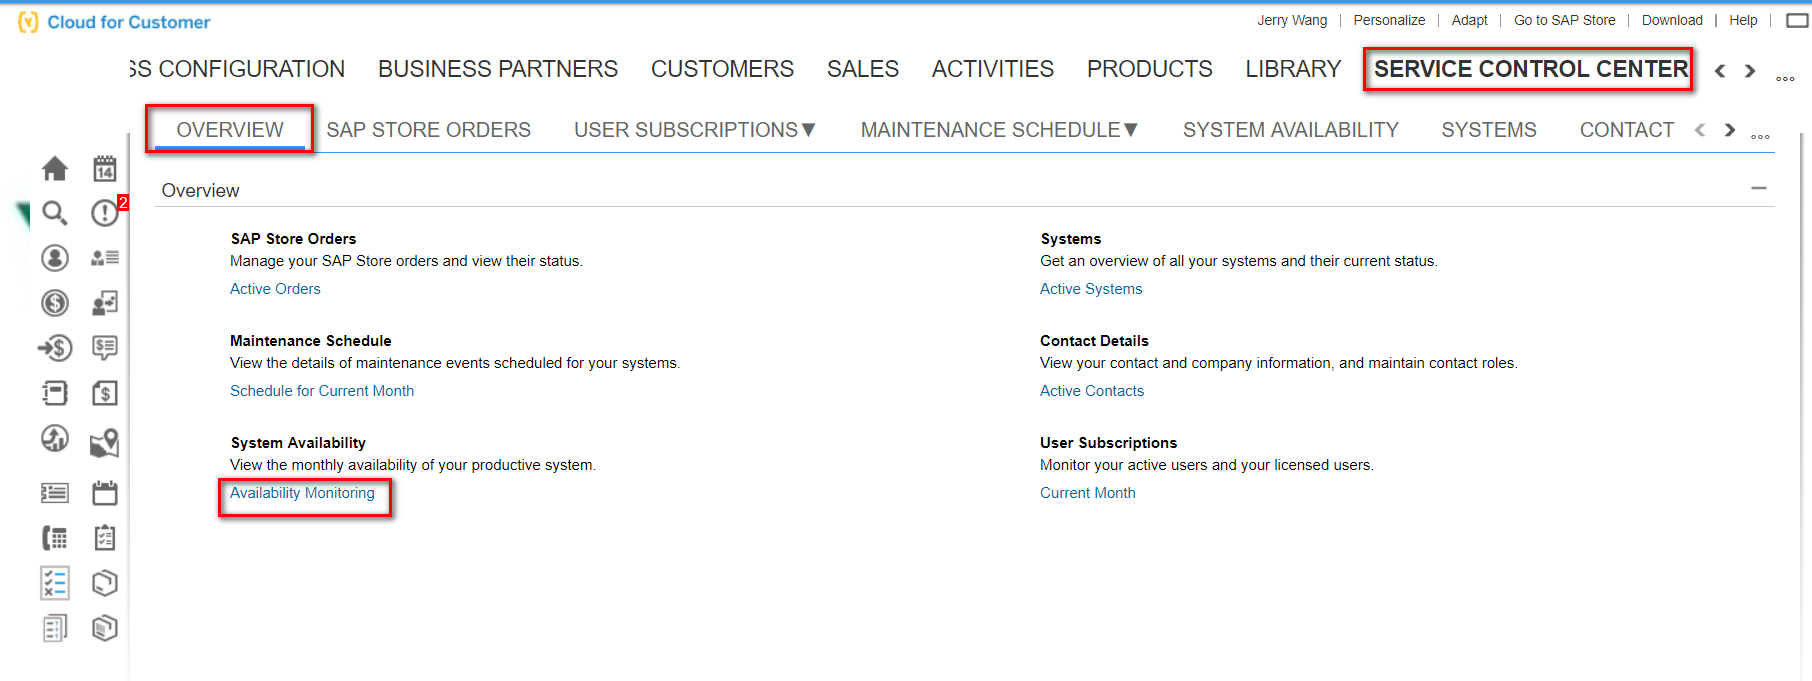Viewport: 1812px width, 681px height.
Task: Open the person with chart icon
Action: point(105,303)
